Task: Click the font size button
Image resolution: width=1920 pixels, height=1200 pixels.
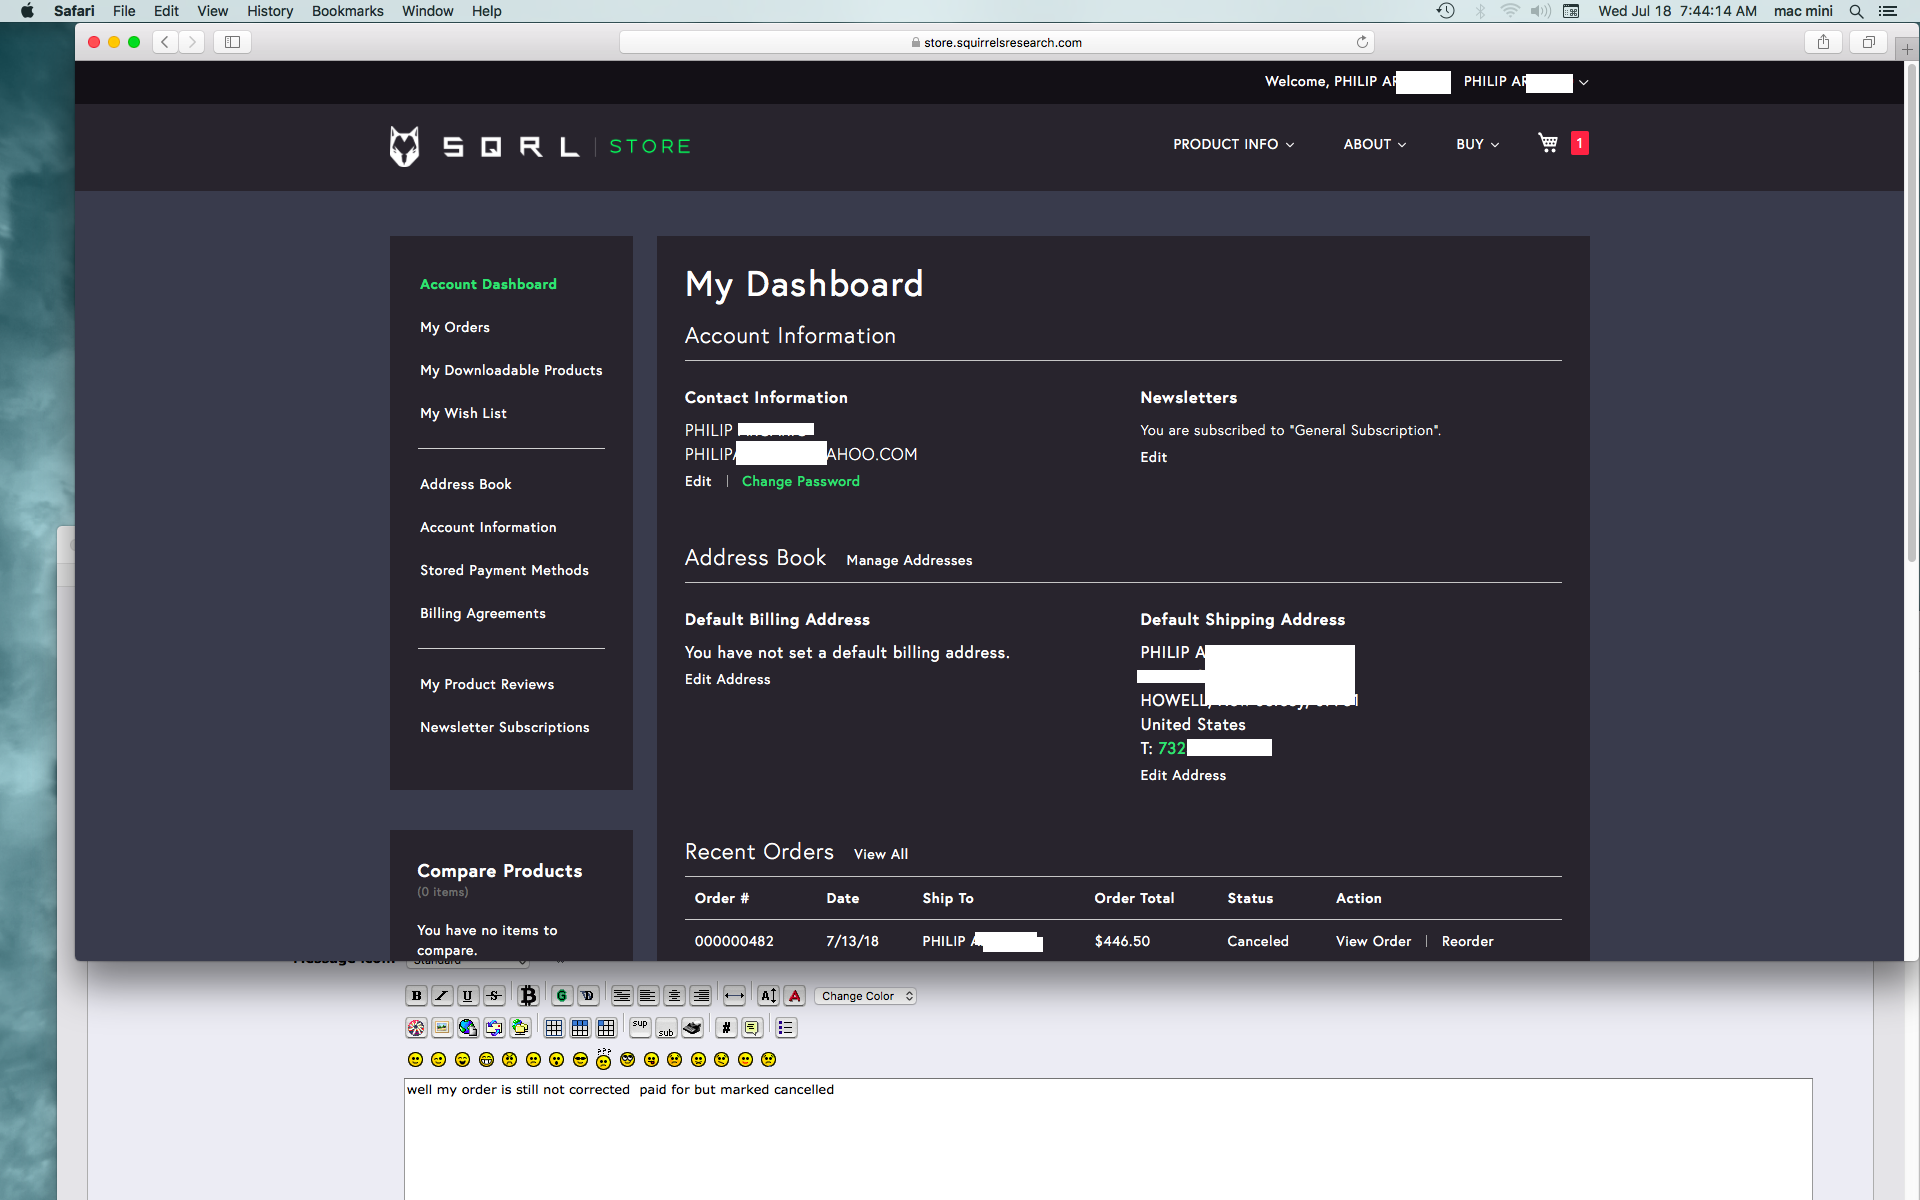Action: 768,996
